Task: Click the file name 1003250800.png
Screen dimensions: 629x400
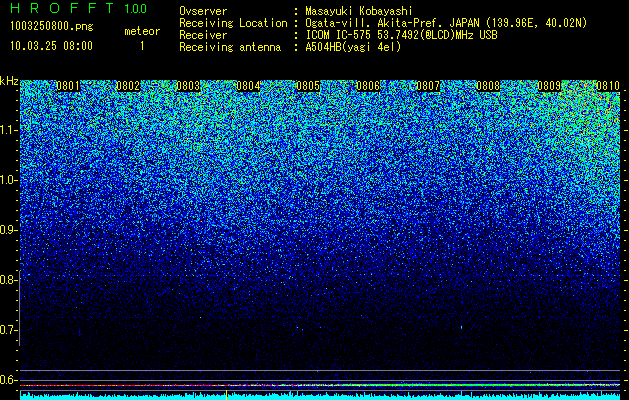Action: tap(52, 26)
